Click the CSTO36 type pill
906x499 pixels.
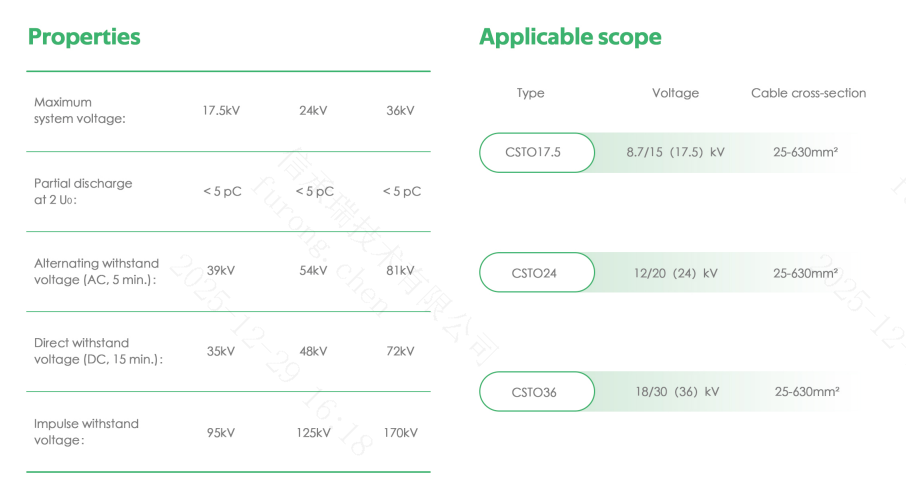pyautogui.click(x=537, y=392)
